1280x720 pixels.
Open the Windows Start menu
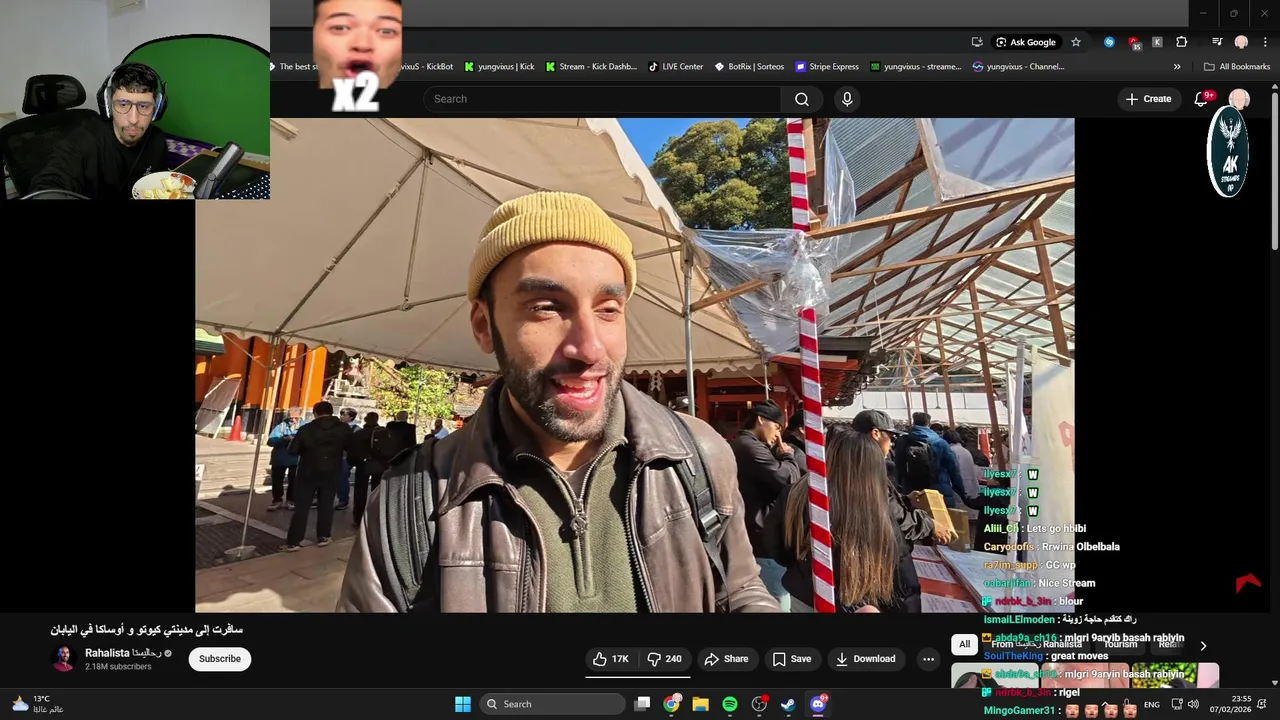(x=463, y=704)
